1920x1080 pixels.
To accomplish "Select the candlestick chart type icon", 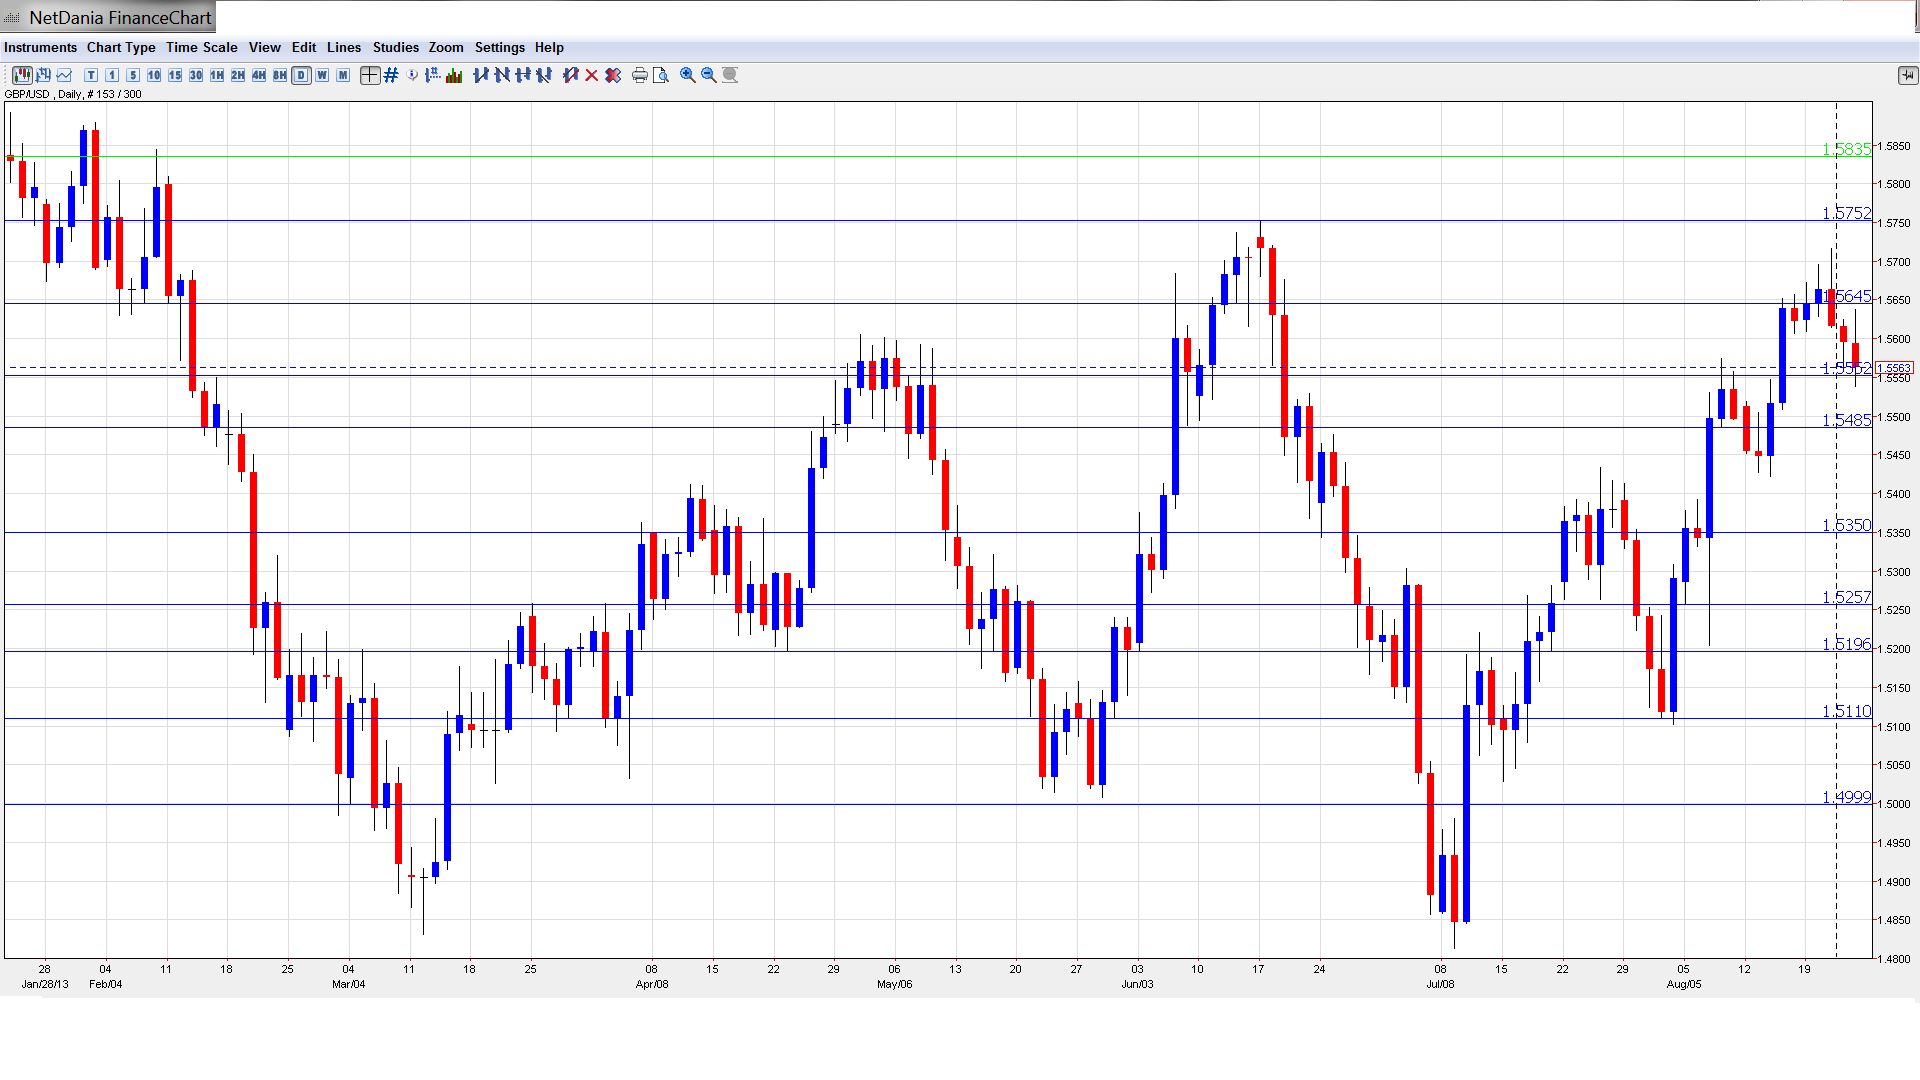I will coord(22,75).
